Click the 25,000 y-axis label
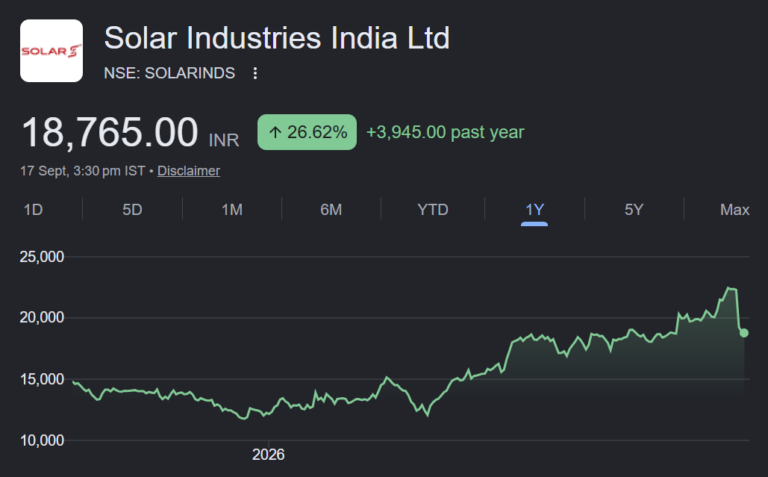The height and width of the screenshot is (477, 768). coord(42,257)
